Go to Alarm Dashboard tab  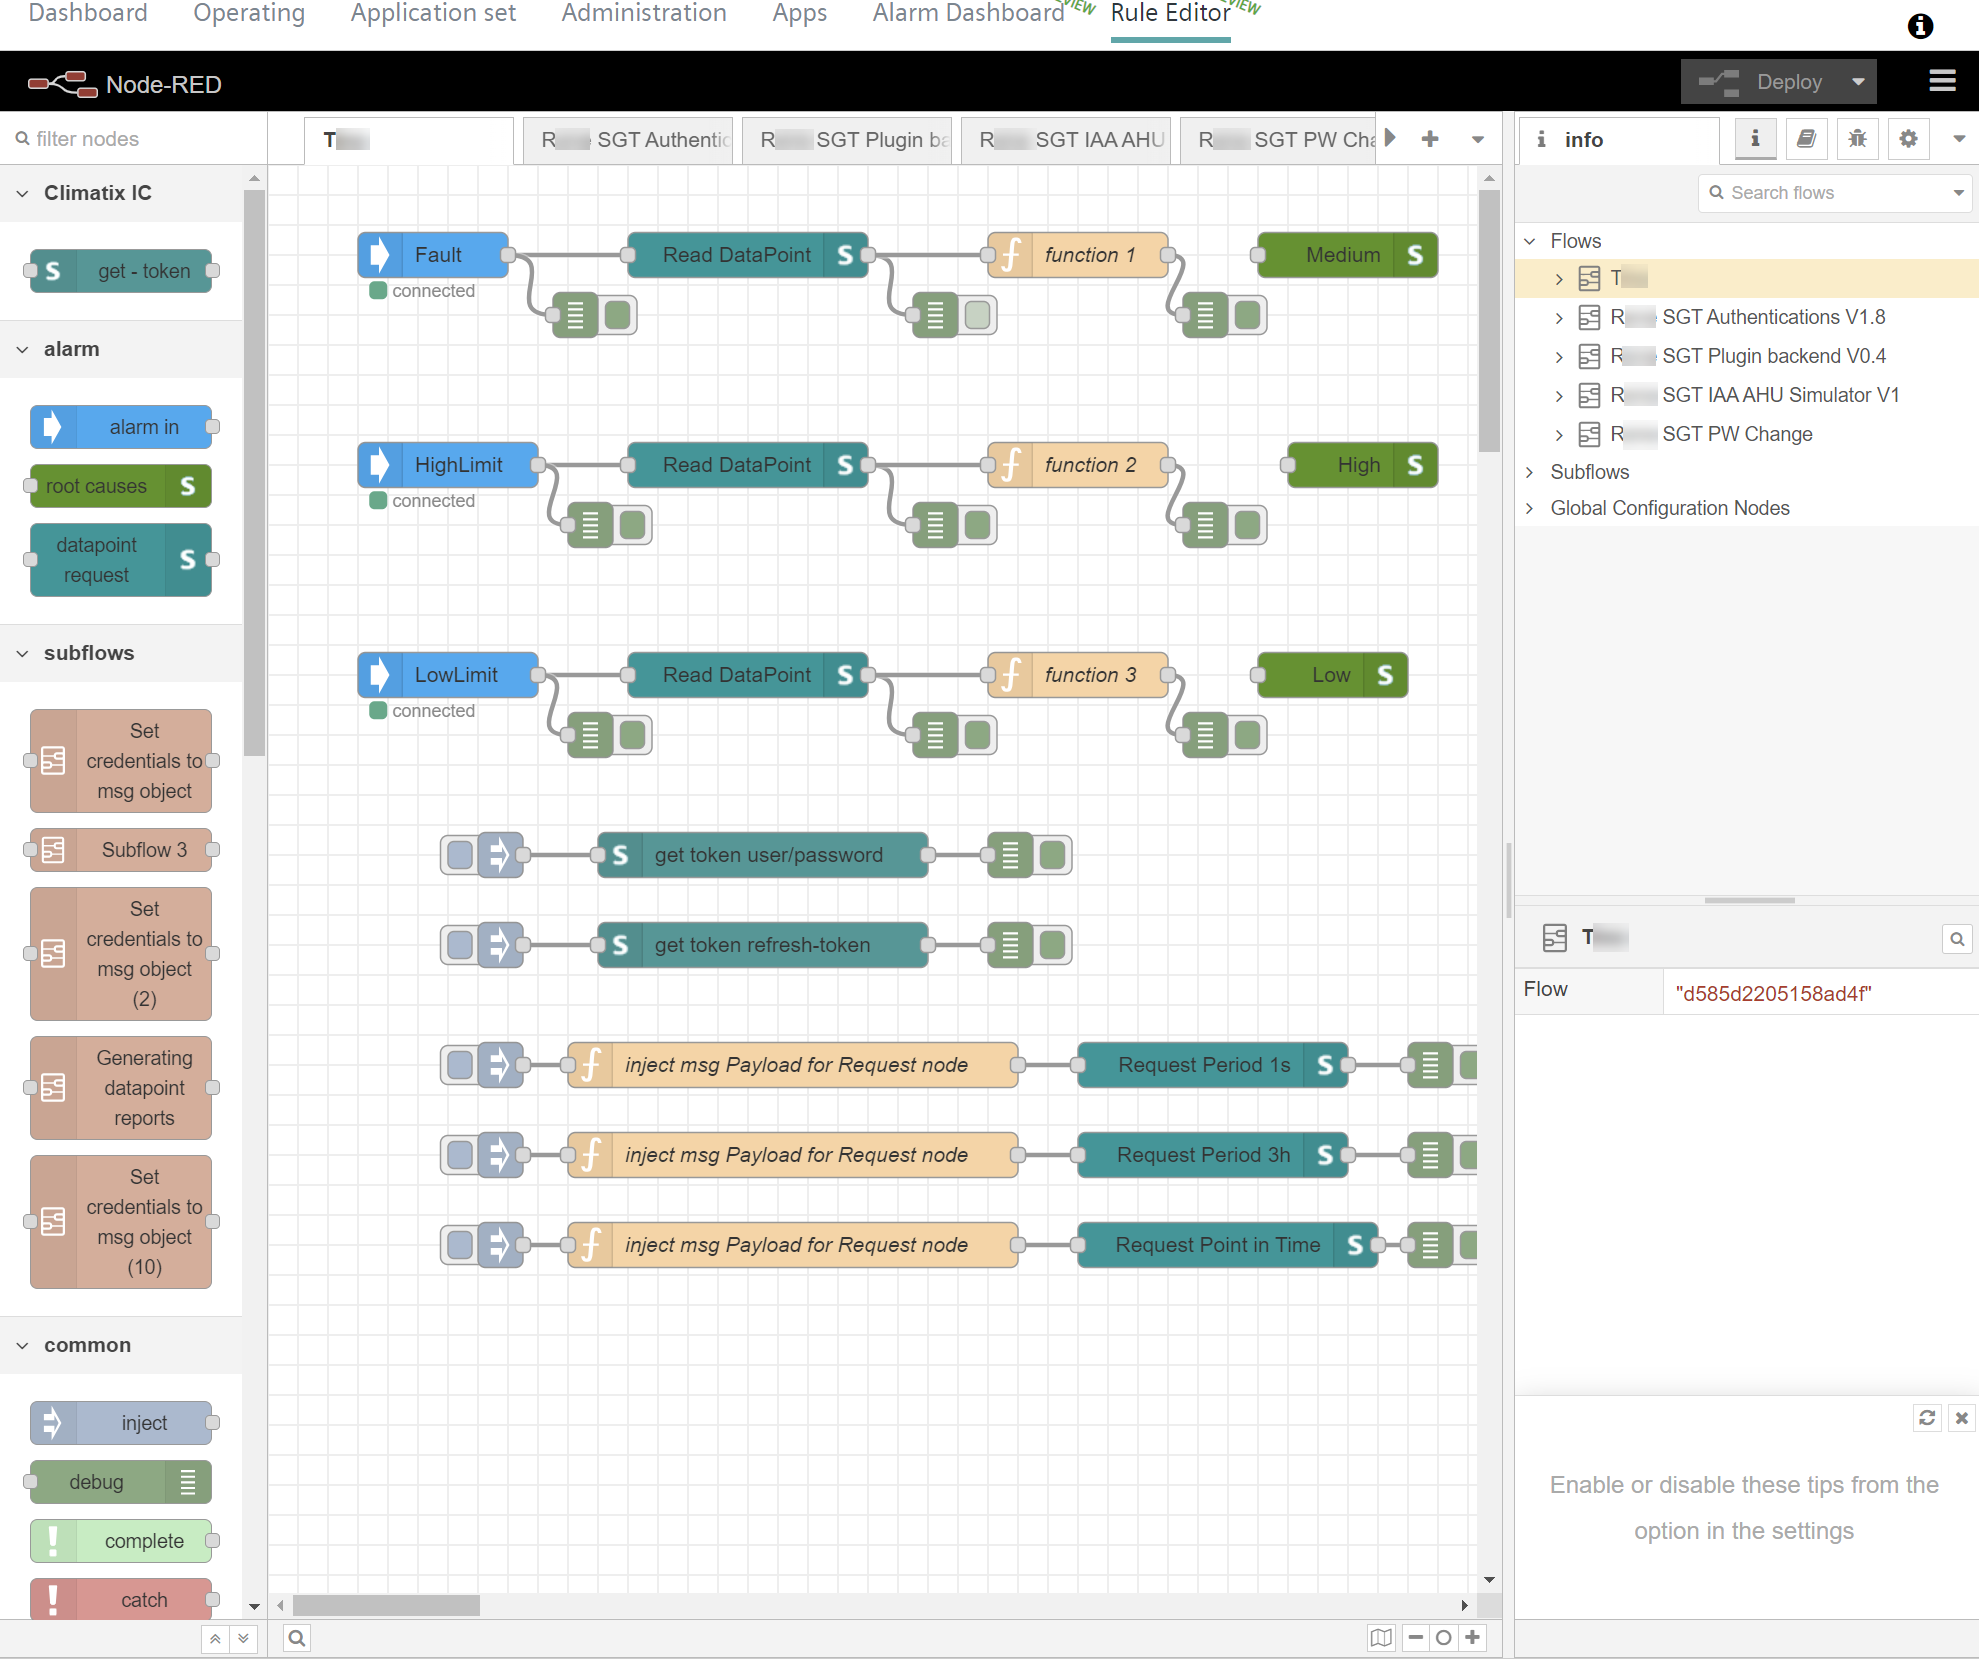968,14
